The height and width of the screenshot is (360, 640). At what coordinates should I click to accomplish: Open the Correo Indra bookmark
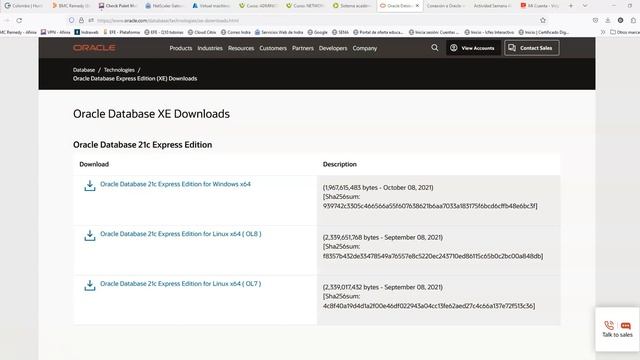pyautogui.click(x=236, y=32)
